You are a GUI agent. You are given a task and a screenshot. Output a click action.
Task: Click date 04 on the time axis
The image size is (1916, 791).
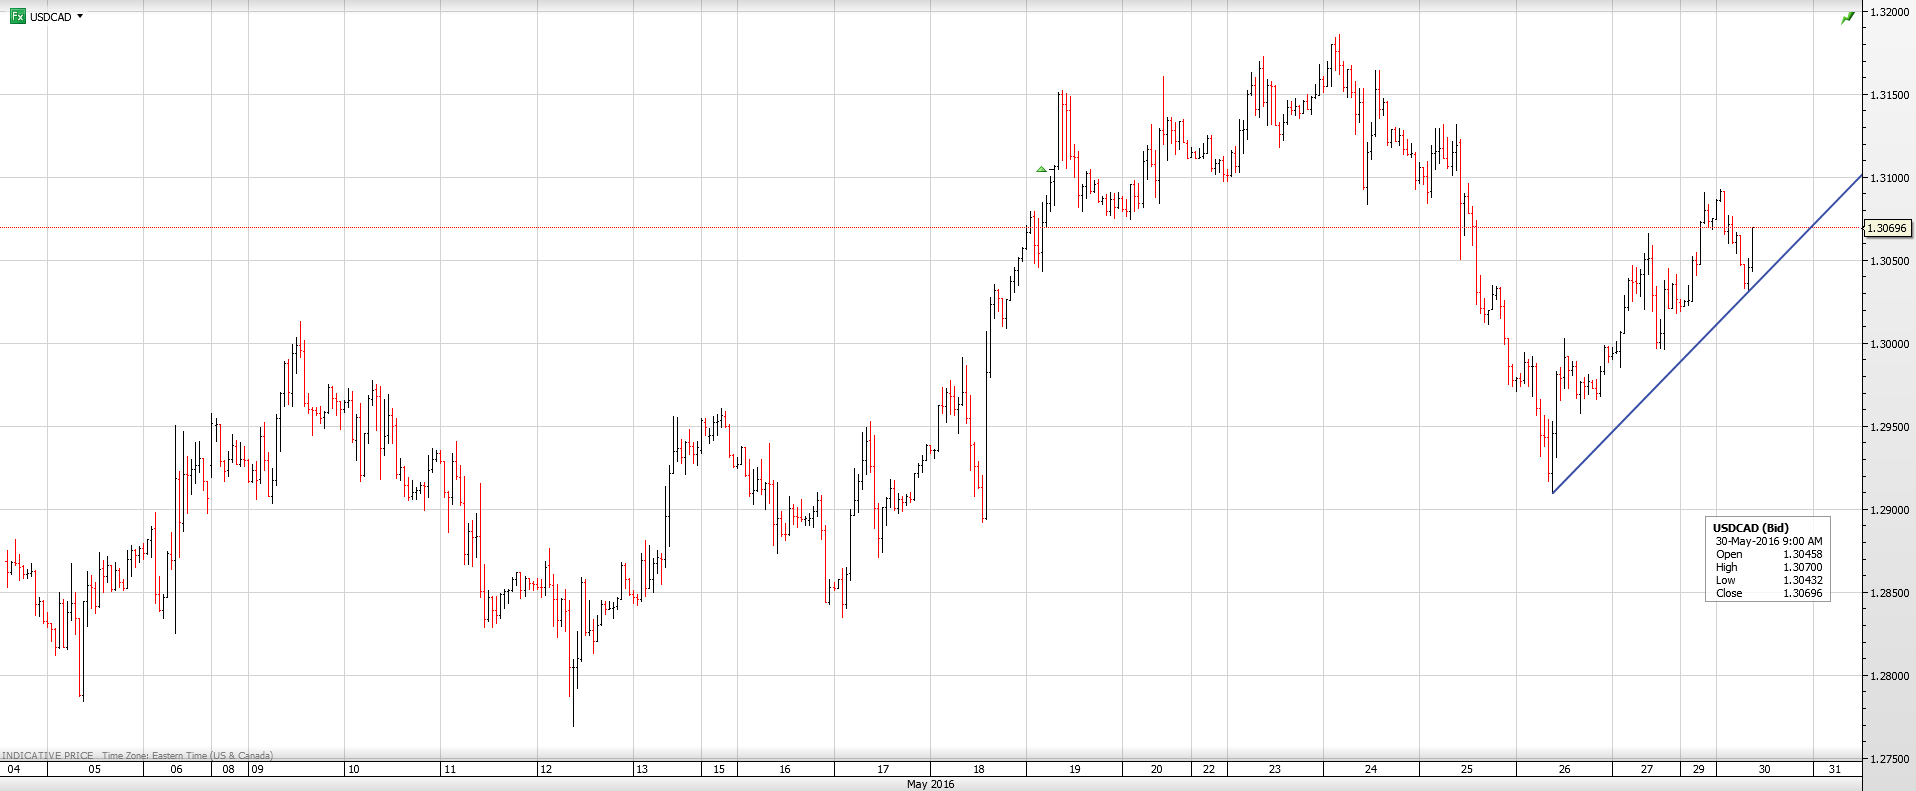[x=14, y=769]
